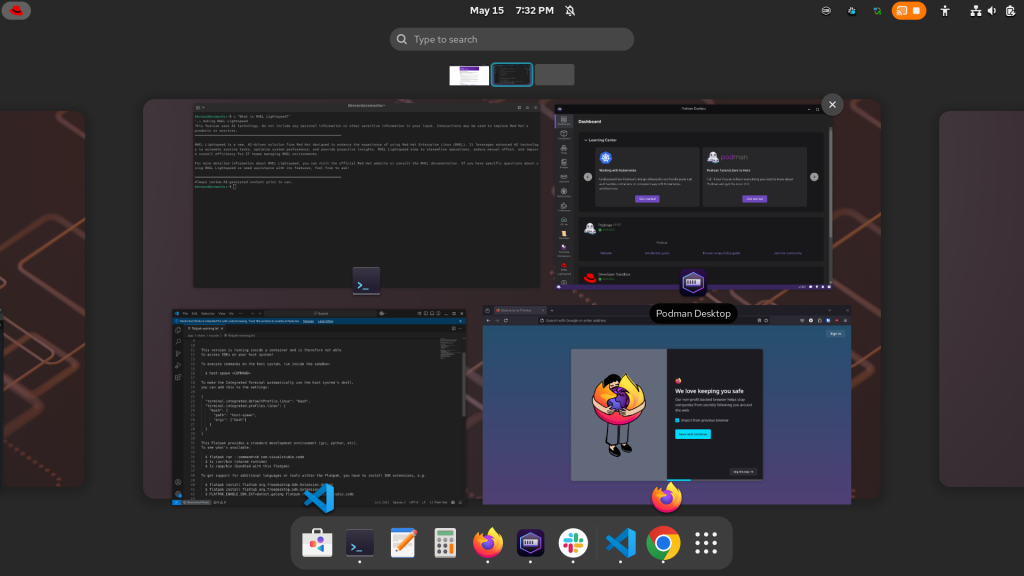Open the Red Hat Activities button

pyautogui.click(x=16, y=10)
